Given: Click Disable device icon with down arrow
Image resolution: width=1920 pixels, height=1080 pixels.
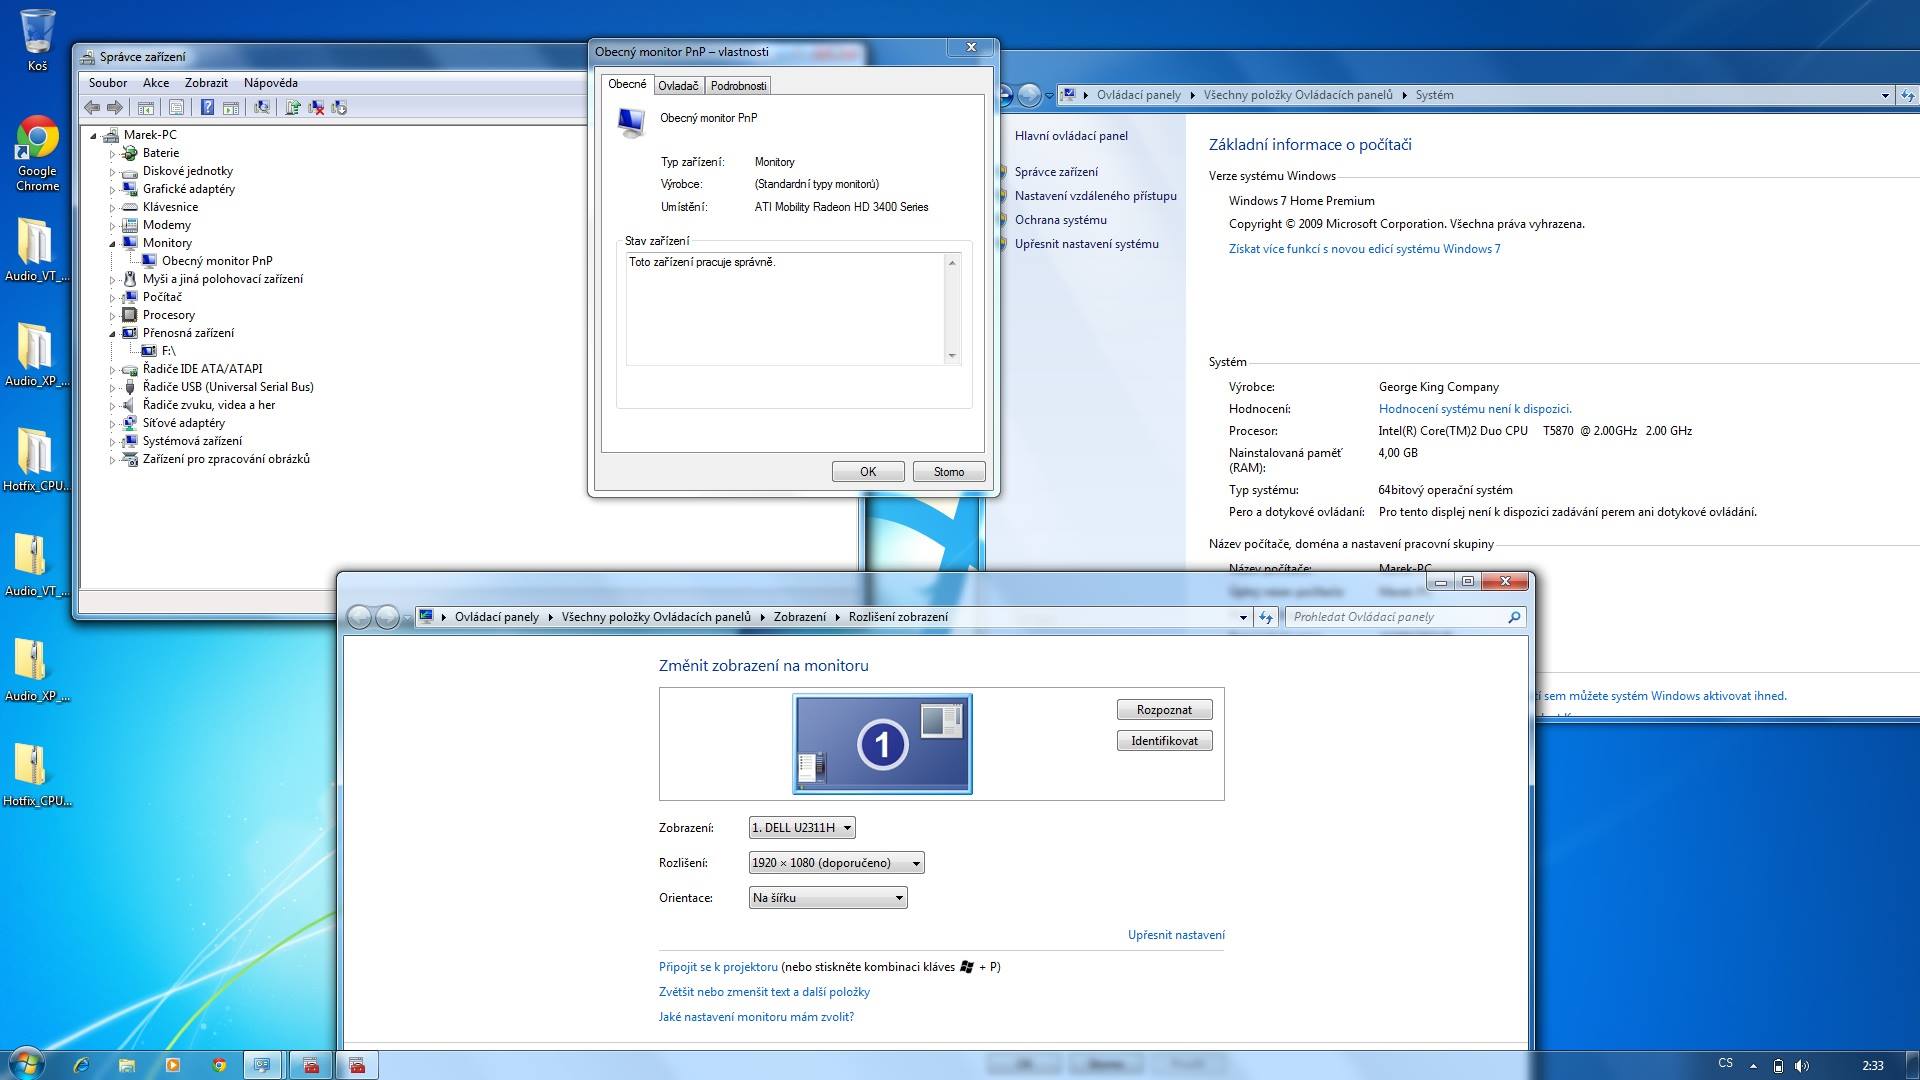Looking at the screenshot, I should (339, 108).
